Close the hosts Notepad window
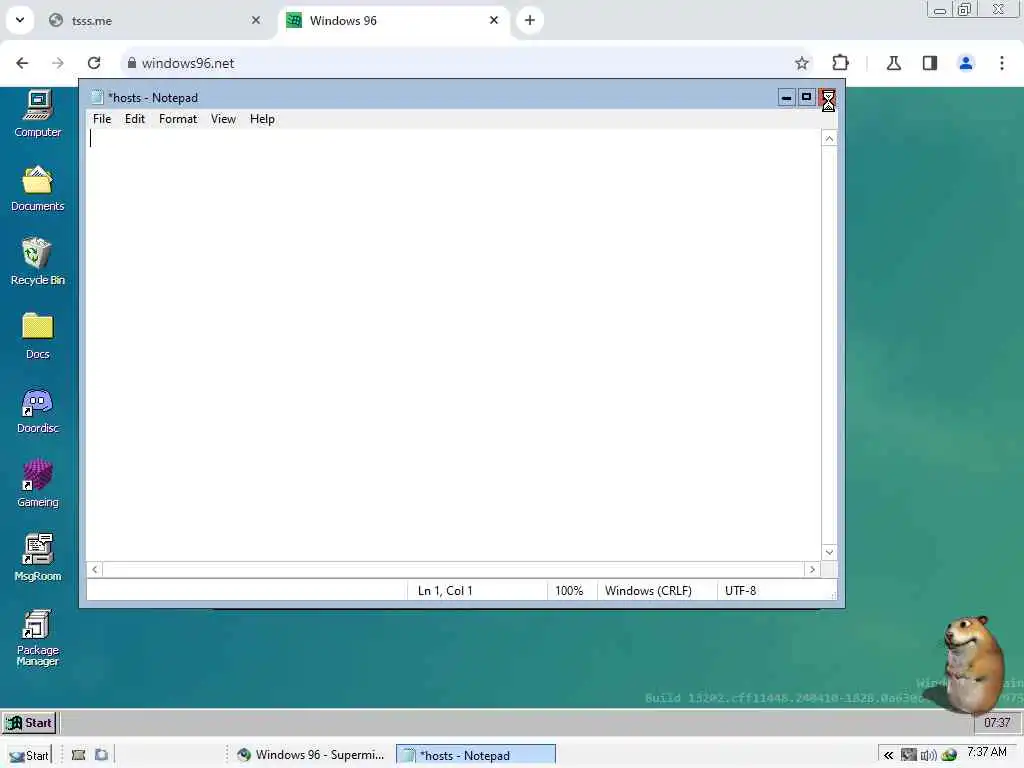This screenshot has height=768, width=1024. pyautogui.click(x=827, y=98)
